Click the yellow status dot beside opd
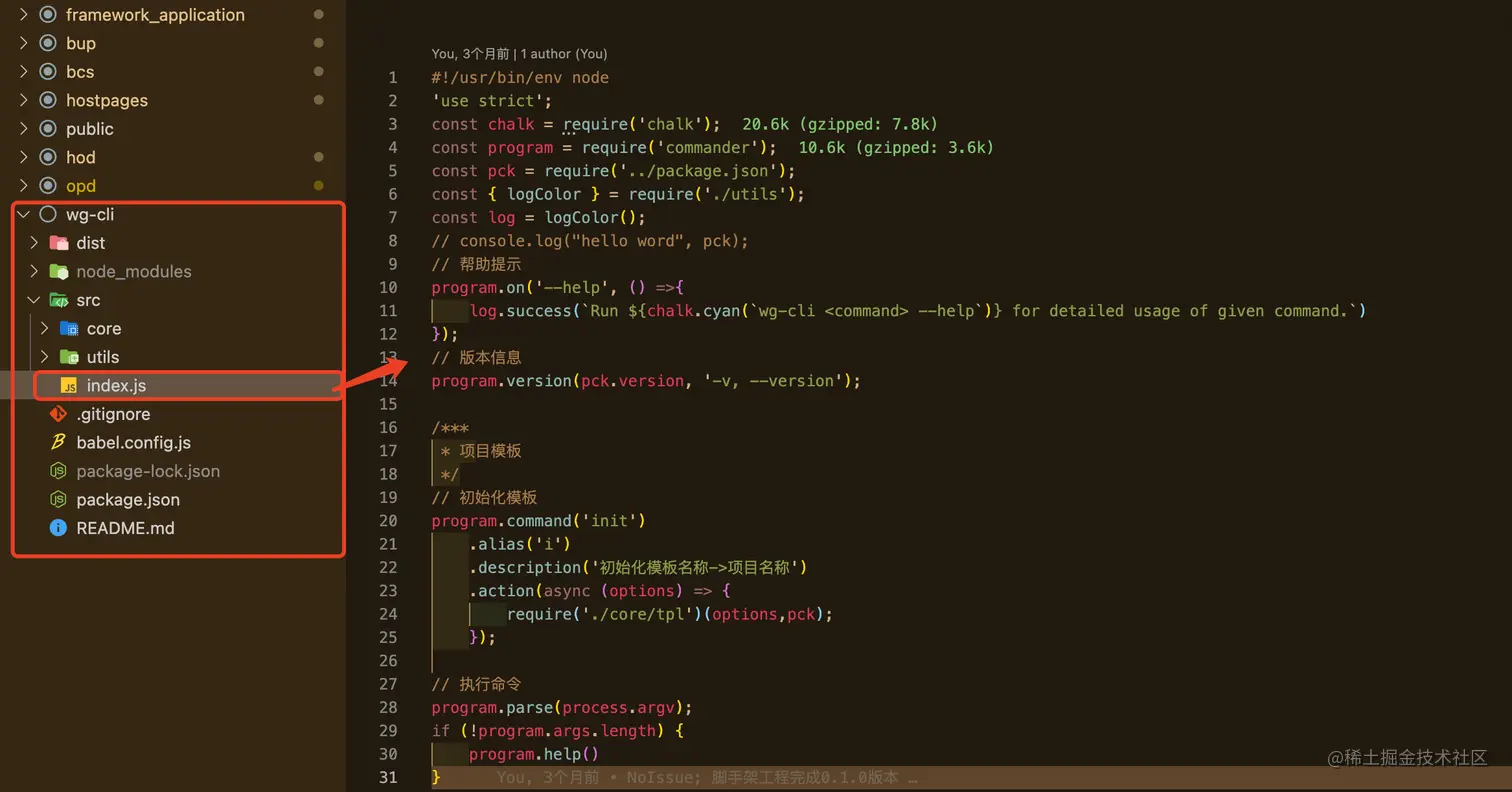The width and height of the screenshot is (1512, 792). [318, 186]
